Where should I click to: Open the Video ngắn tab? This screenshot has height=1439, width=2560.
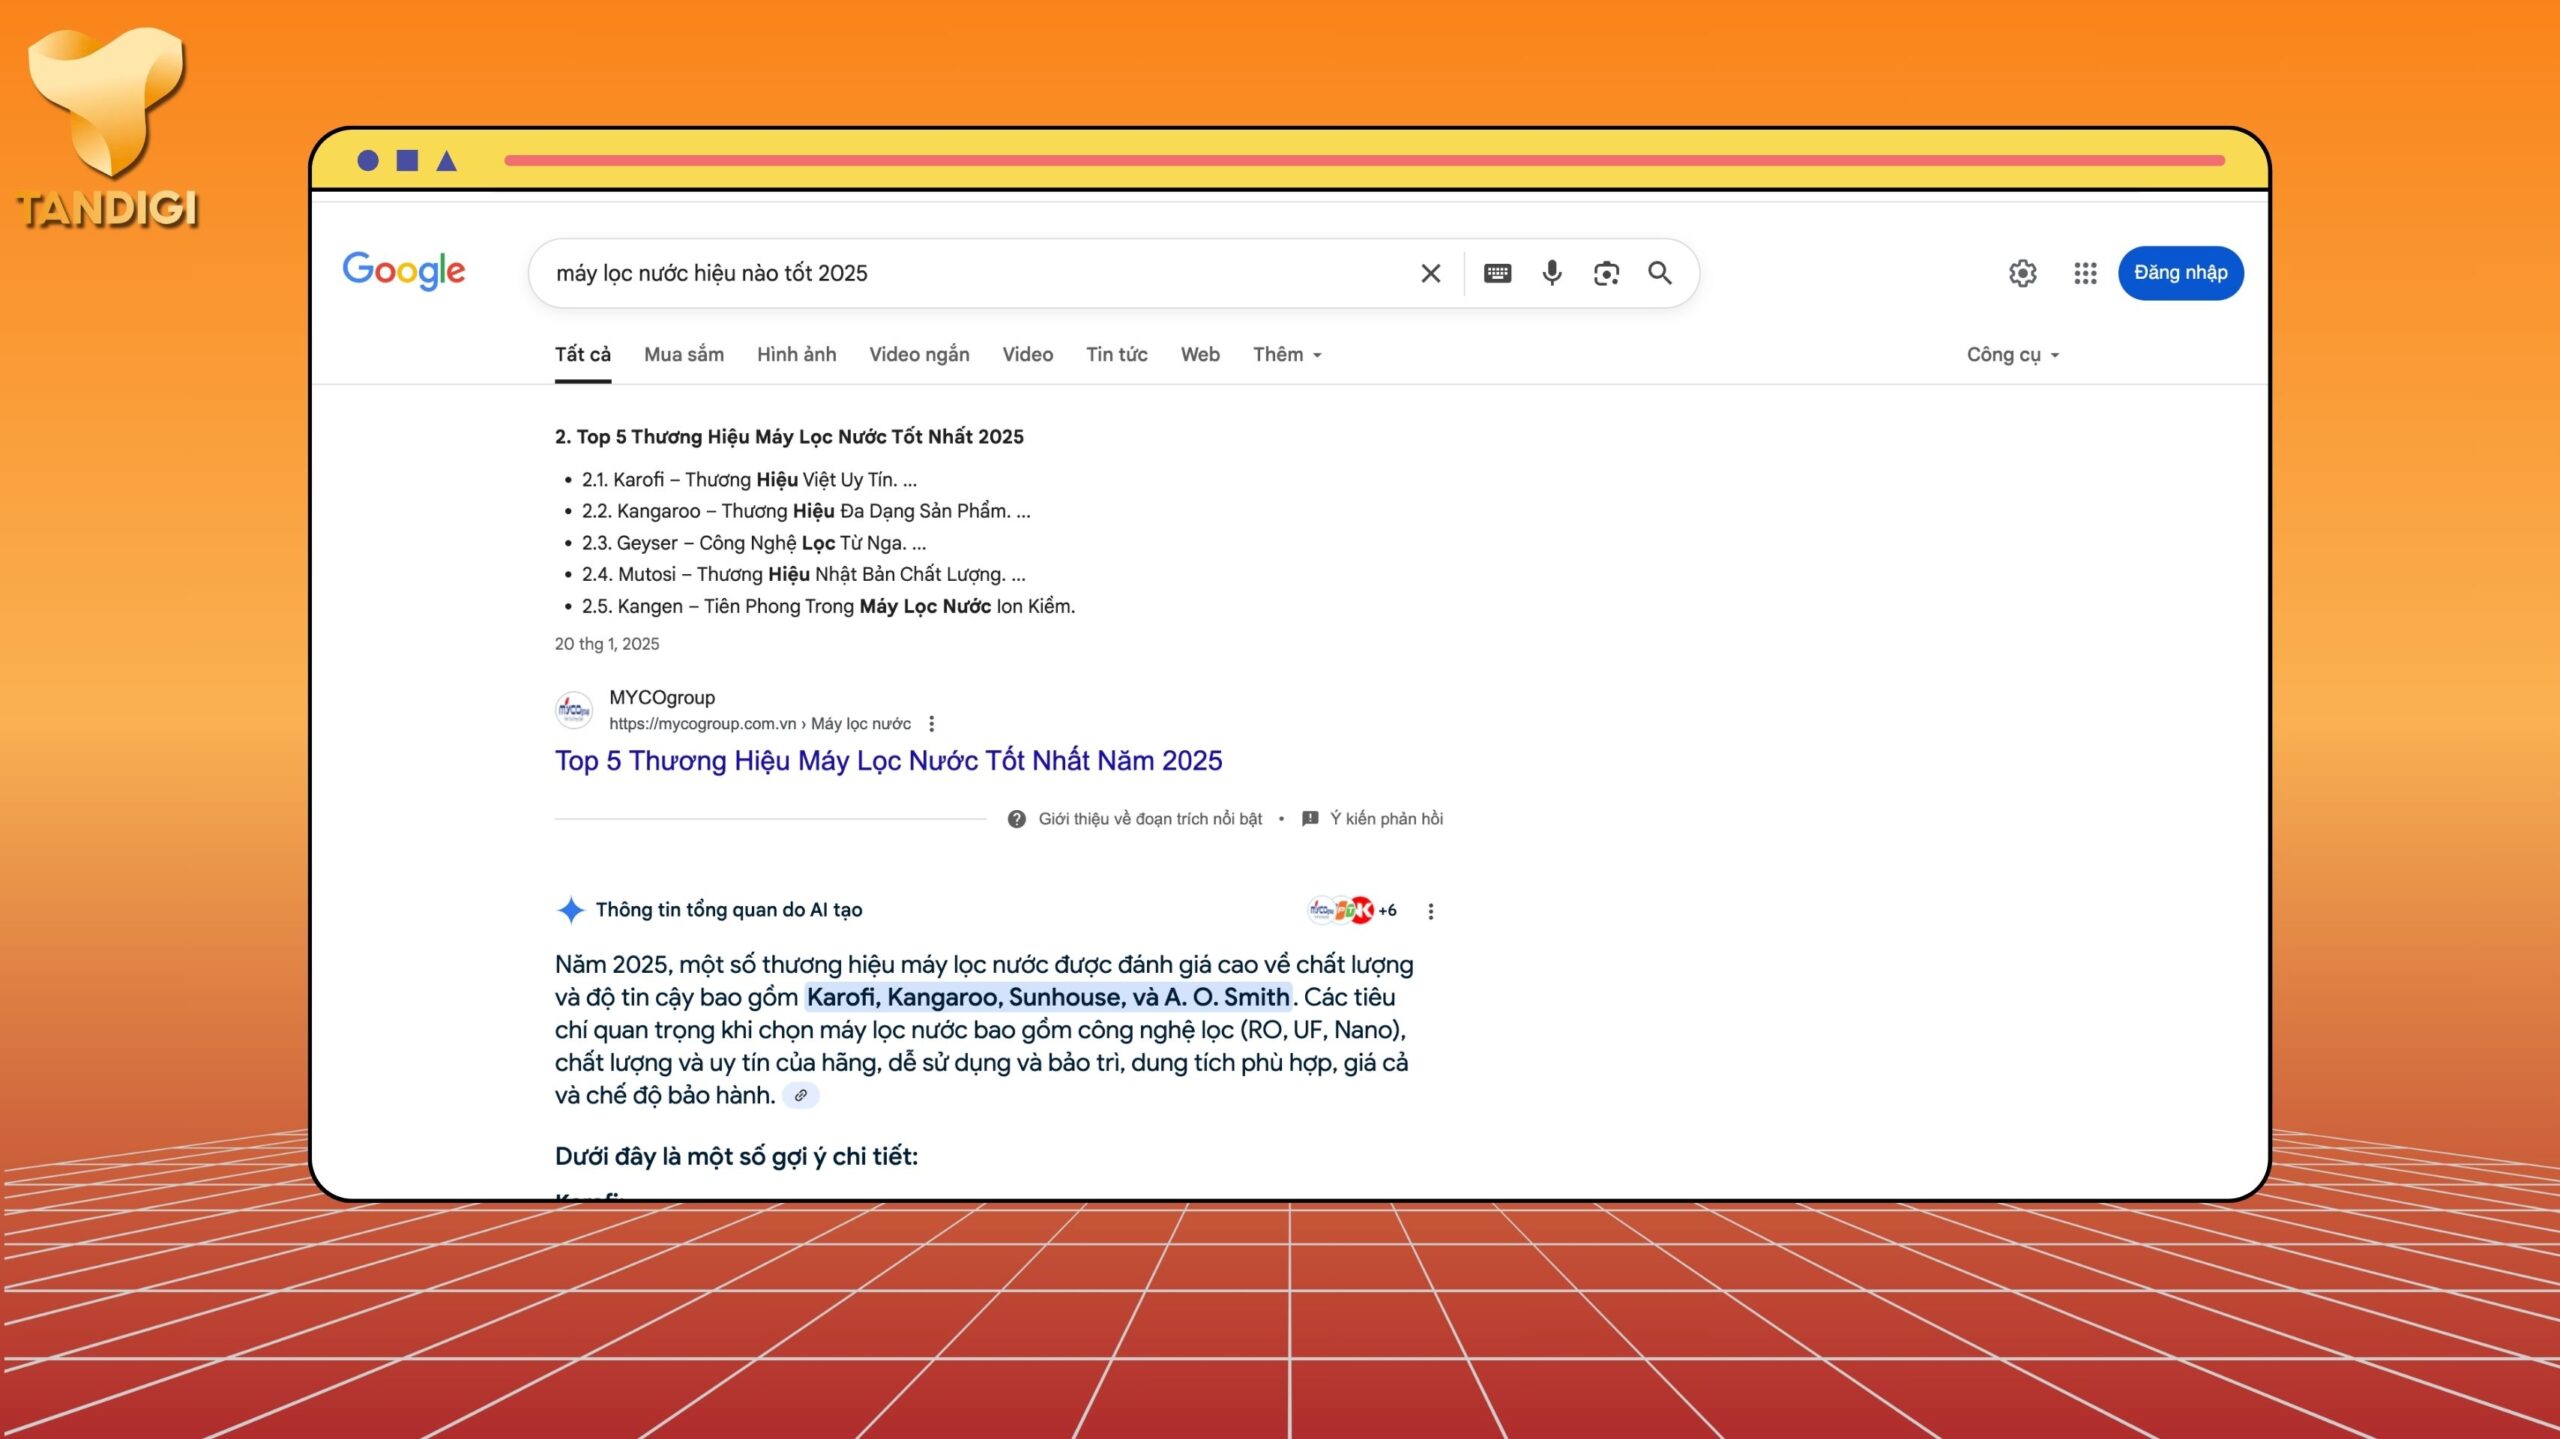919,355
